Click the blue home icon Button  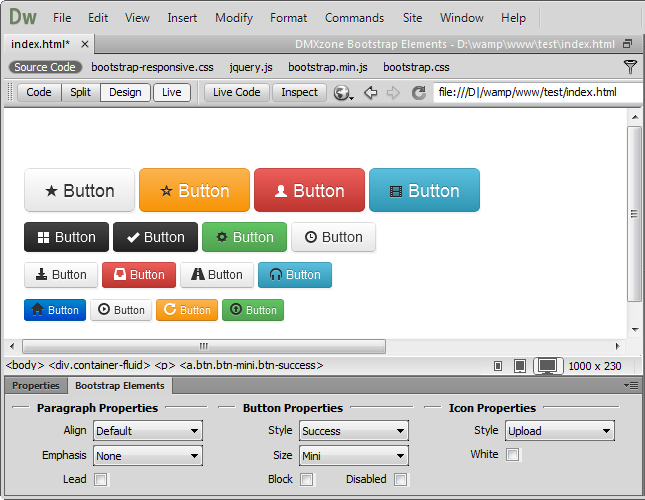click(x=55, y=310)
